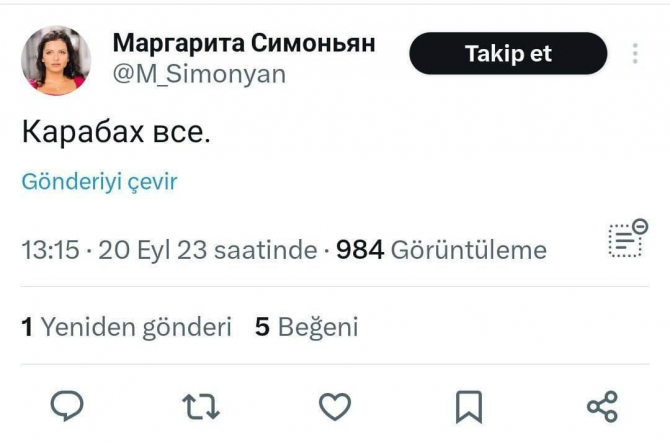Open the @M_Simonyan handle link
The width and height of the screenshot is (670, 442).
click(x=184, y=74)
